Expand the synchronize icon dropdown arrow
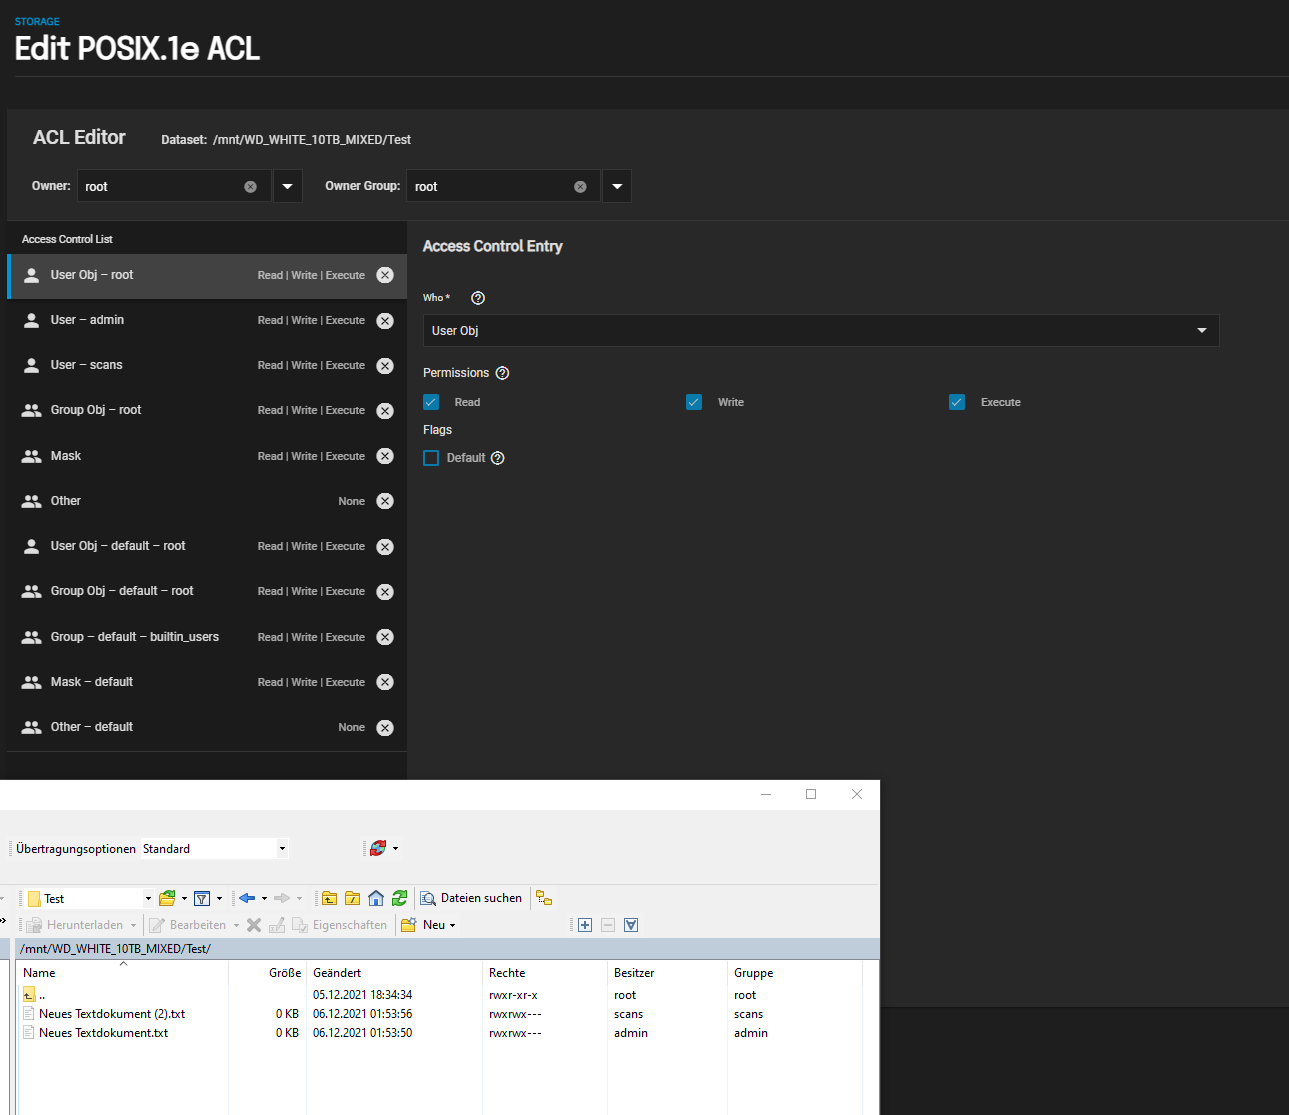1289x1115 pixels. click(x=396, y=848)
